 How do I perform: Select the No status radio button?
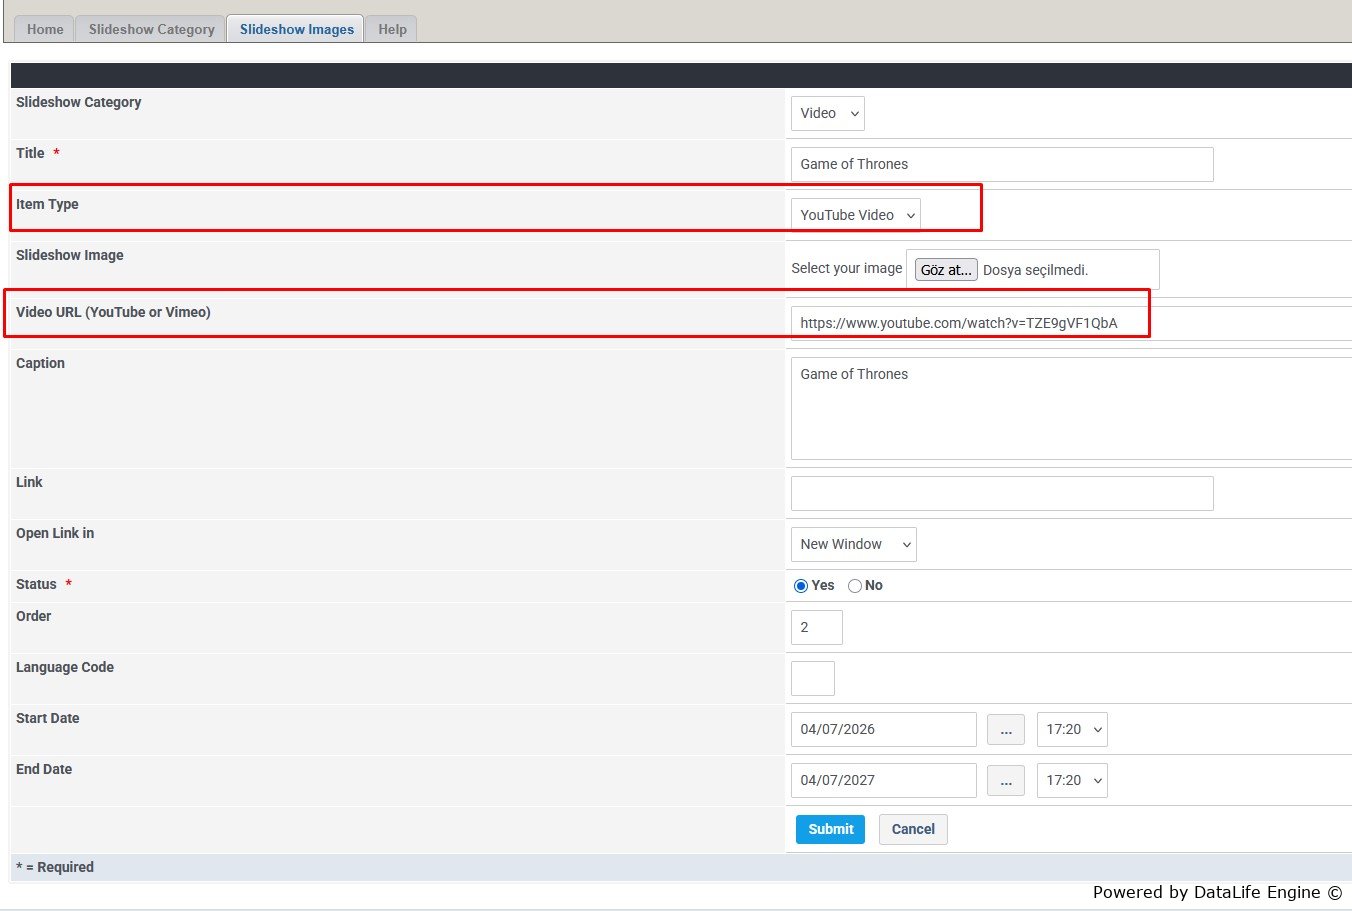(855, 586)
